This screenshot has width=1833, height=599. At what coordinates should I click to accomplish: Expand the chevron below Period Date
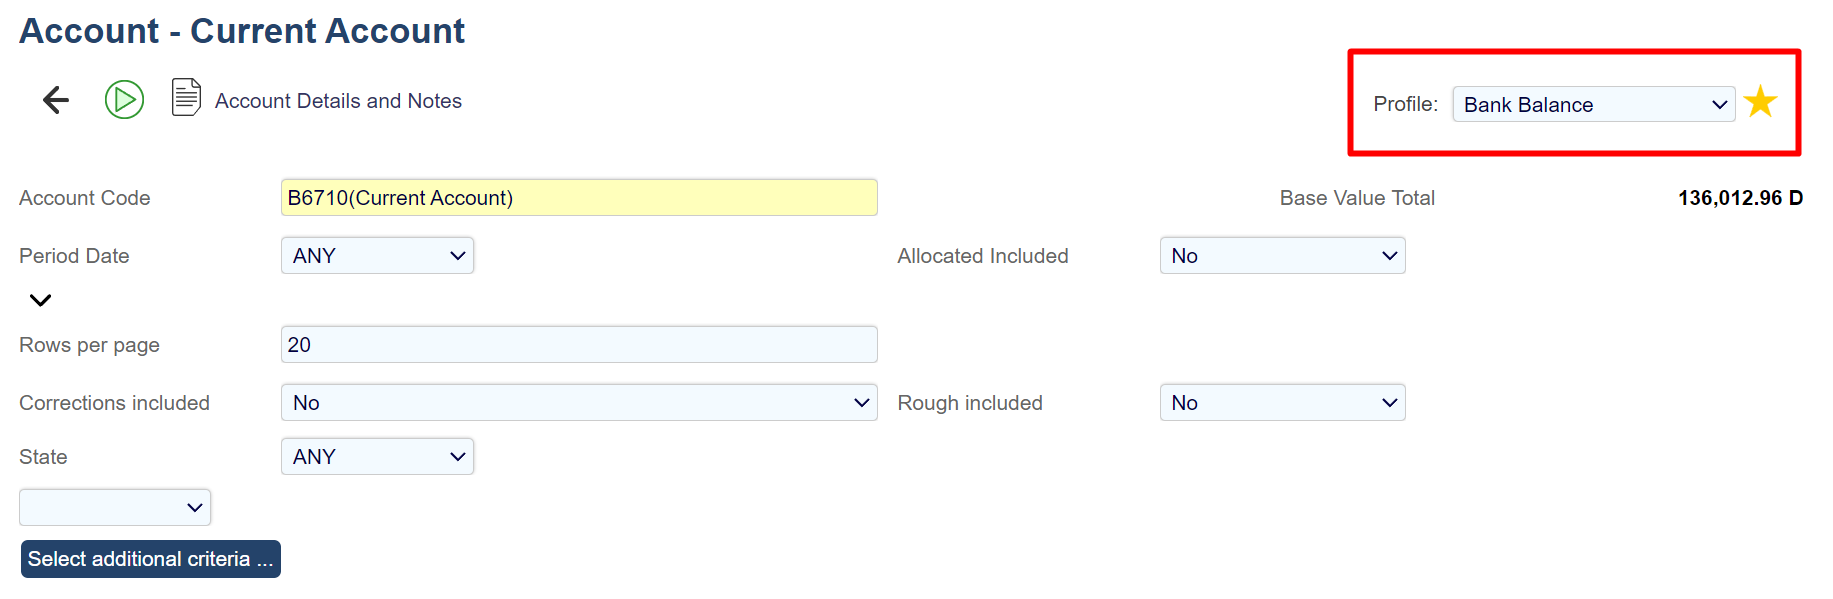point(40,300)
